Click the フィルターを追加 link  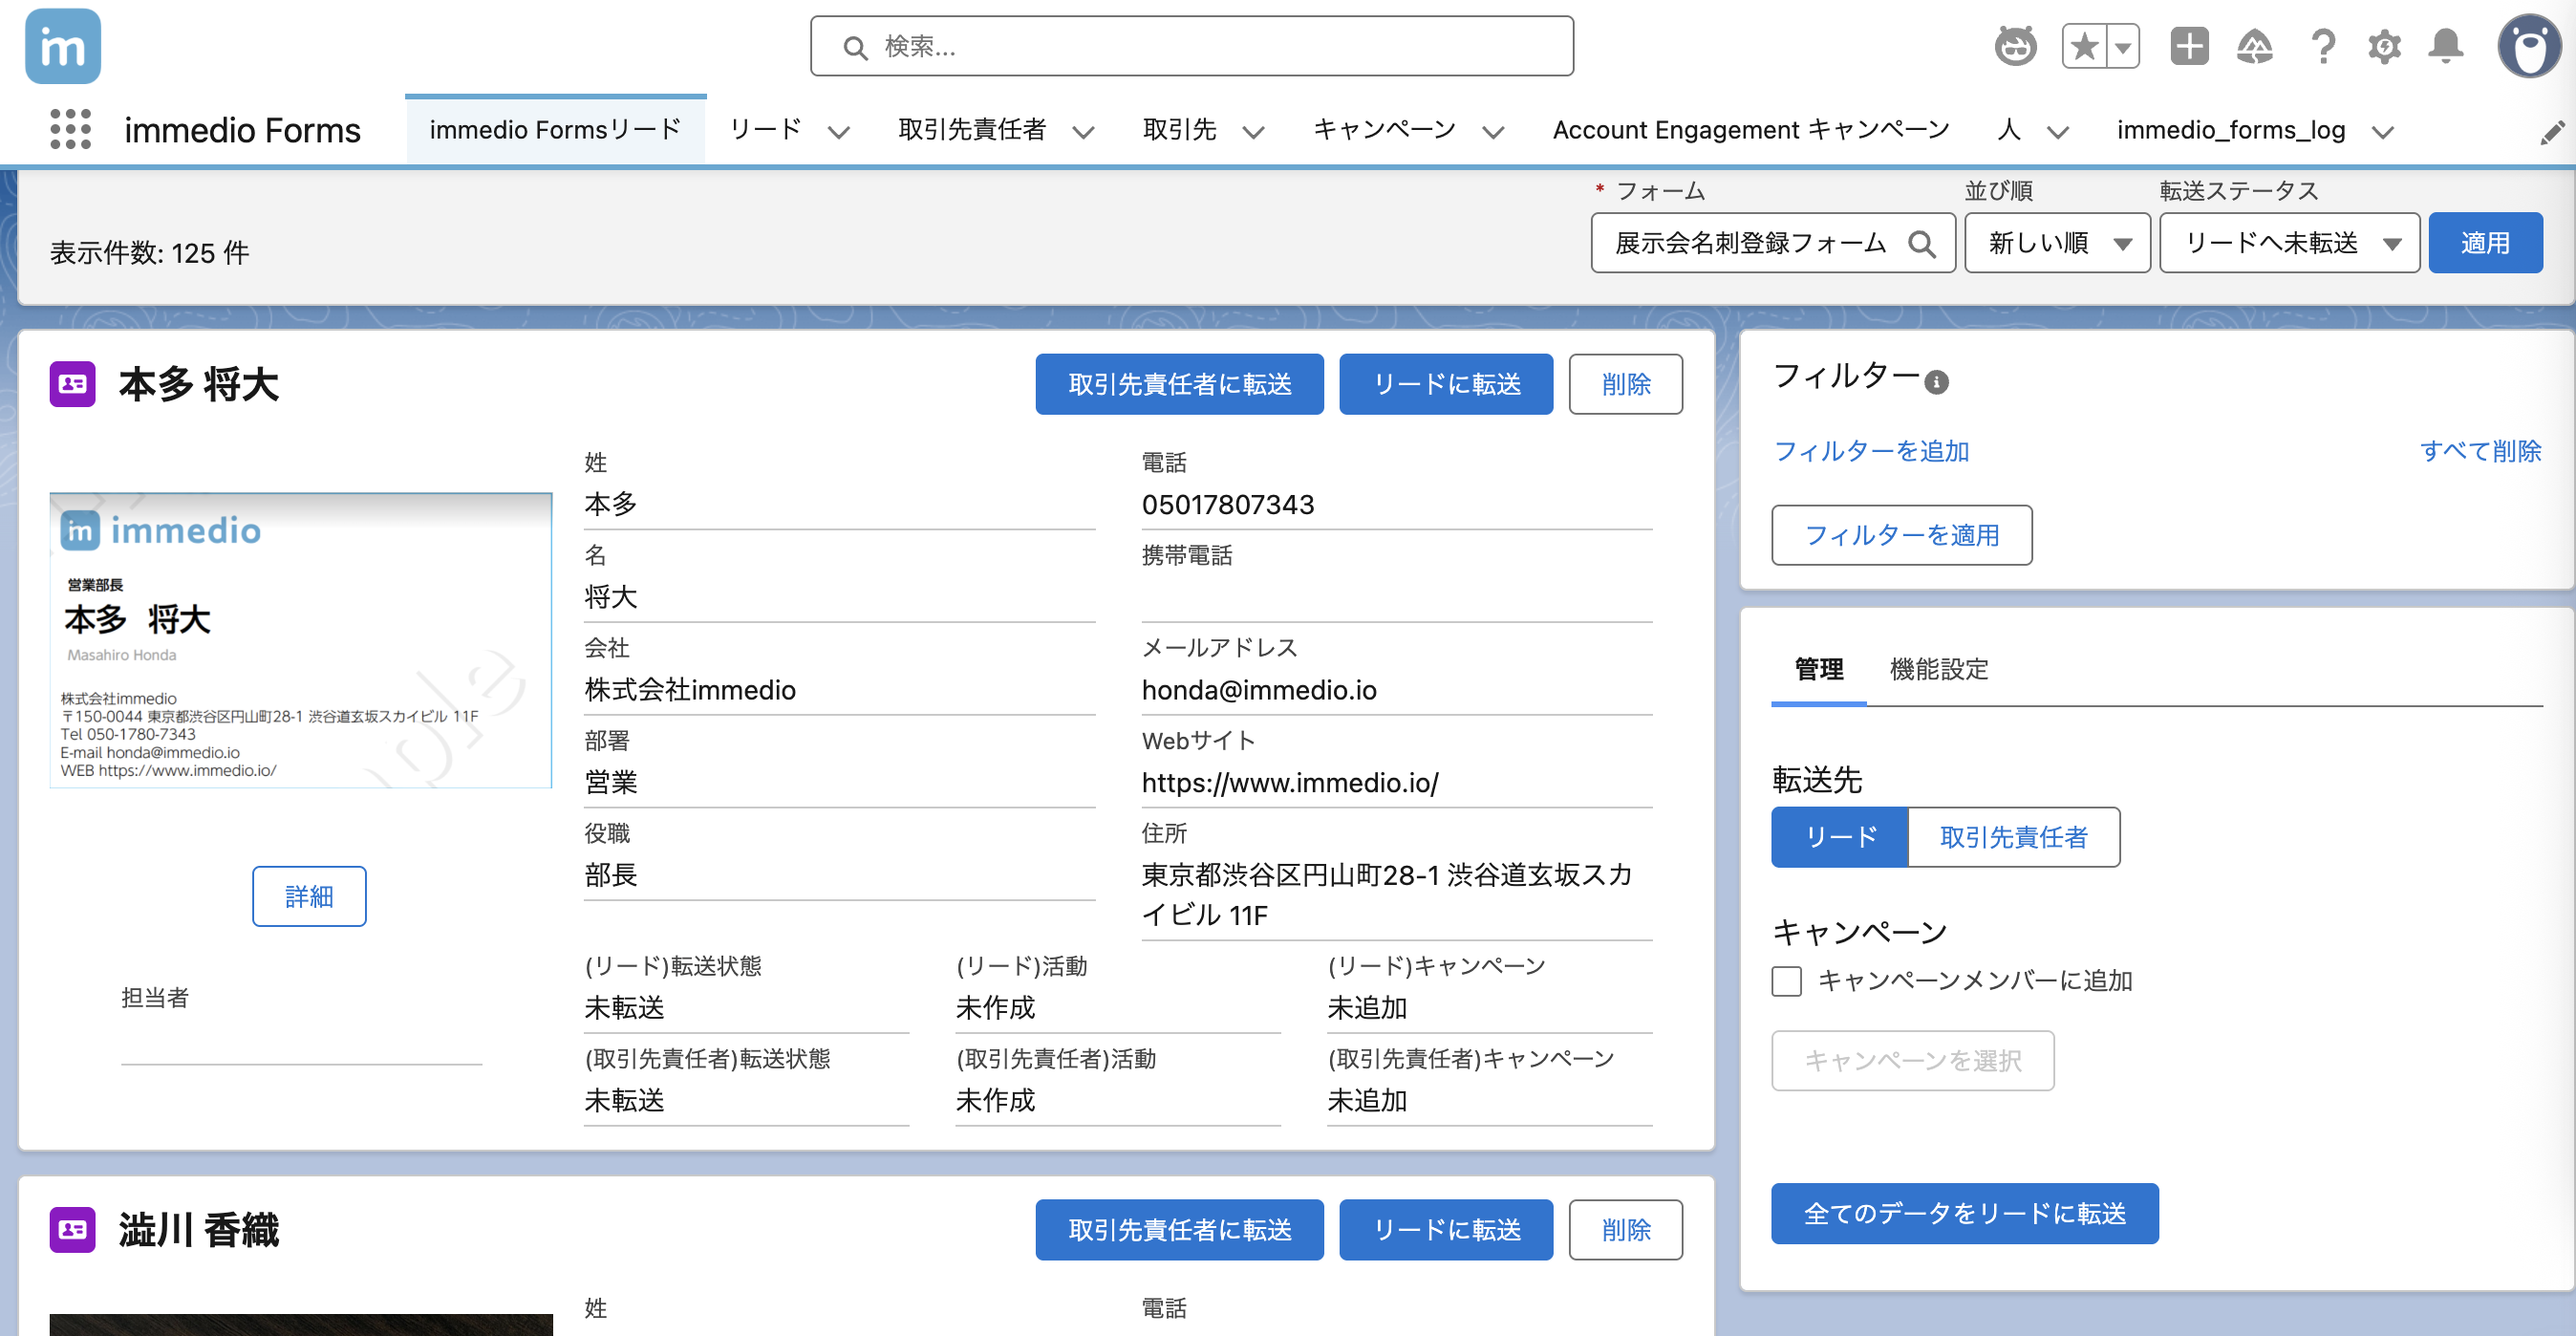click(1870, 451)
